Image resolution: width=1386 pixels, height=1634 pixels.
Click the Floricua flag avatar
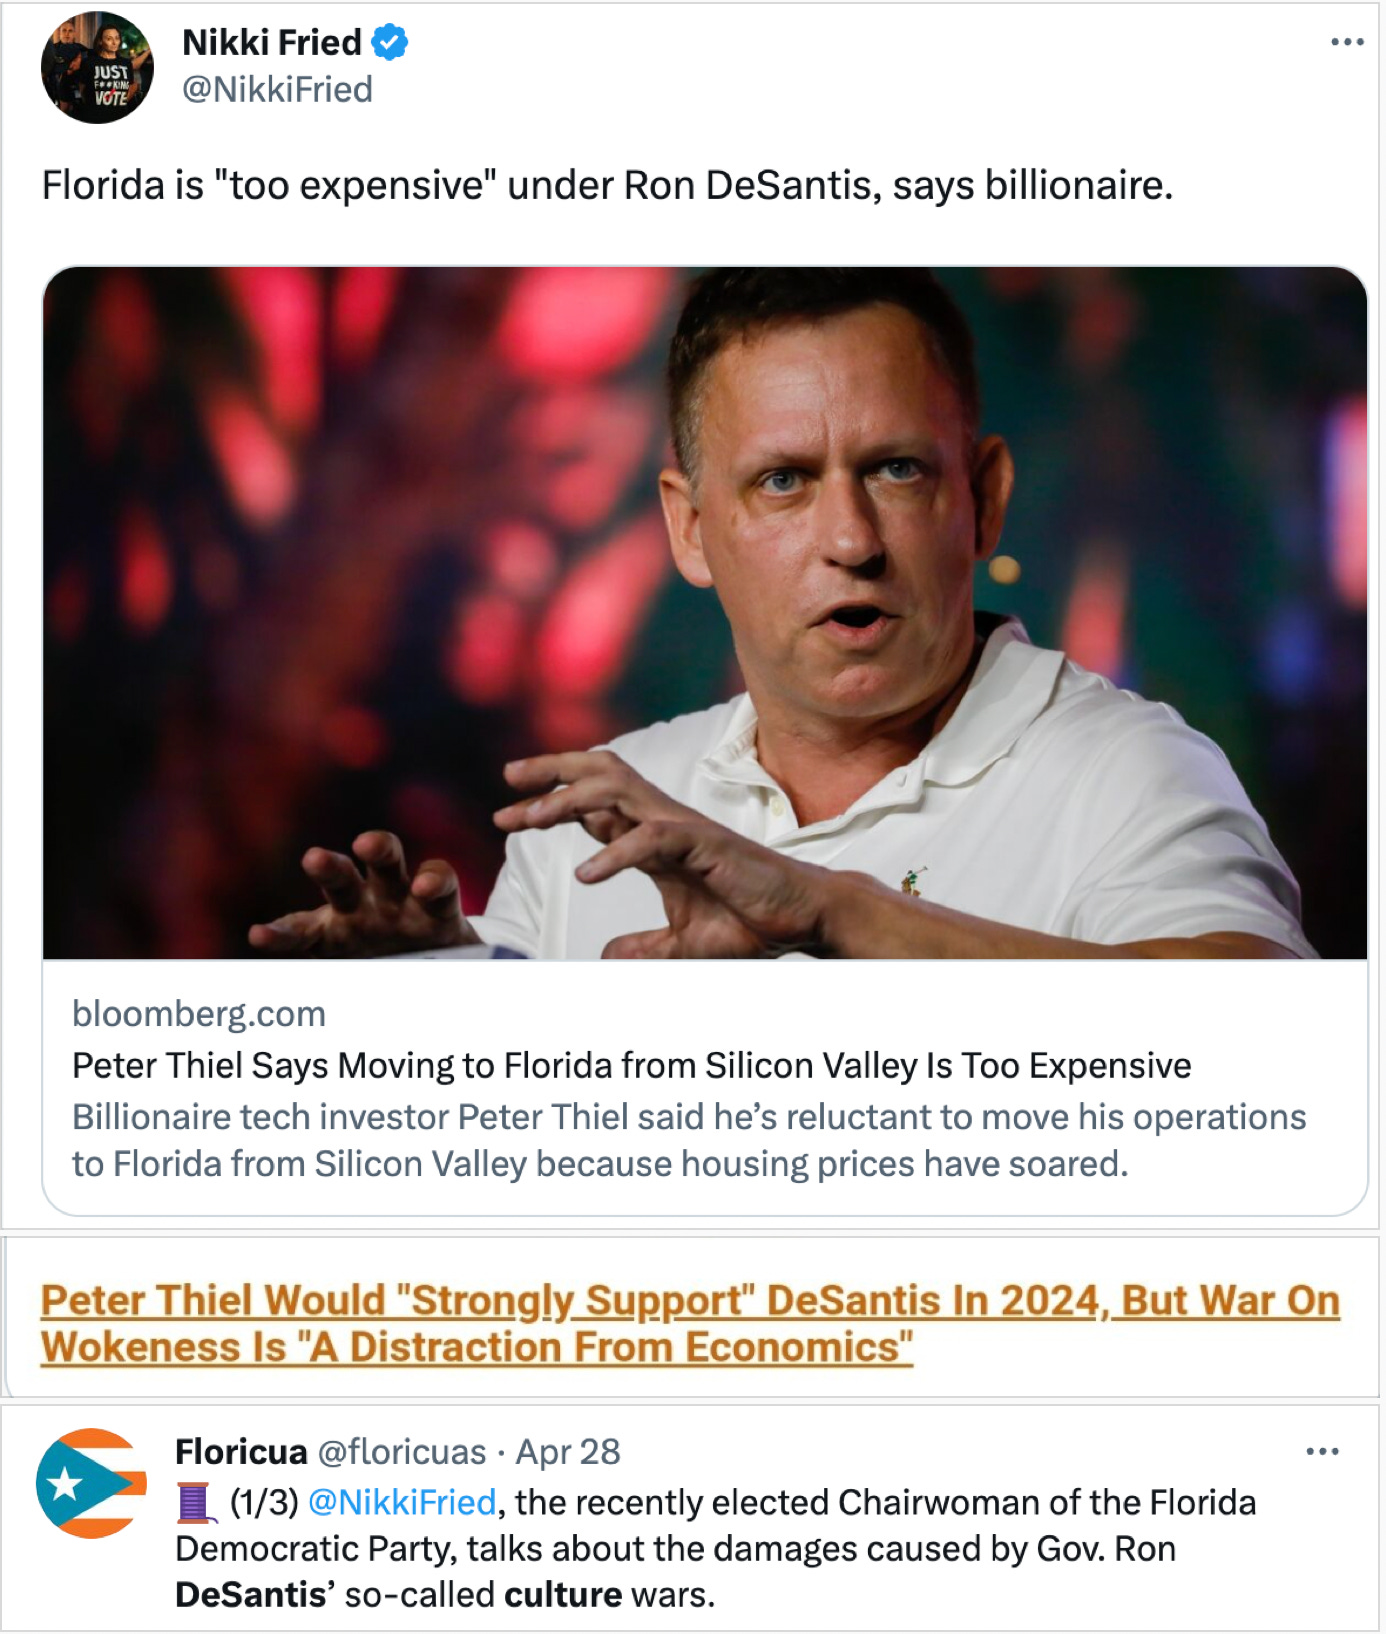coord(91,1483)
